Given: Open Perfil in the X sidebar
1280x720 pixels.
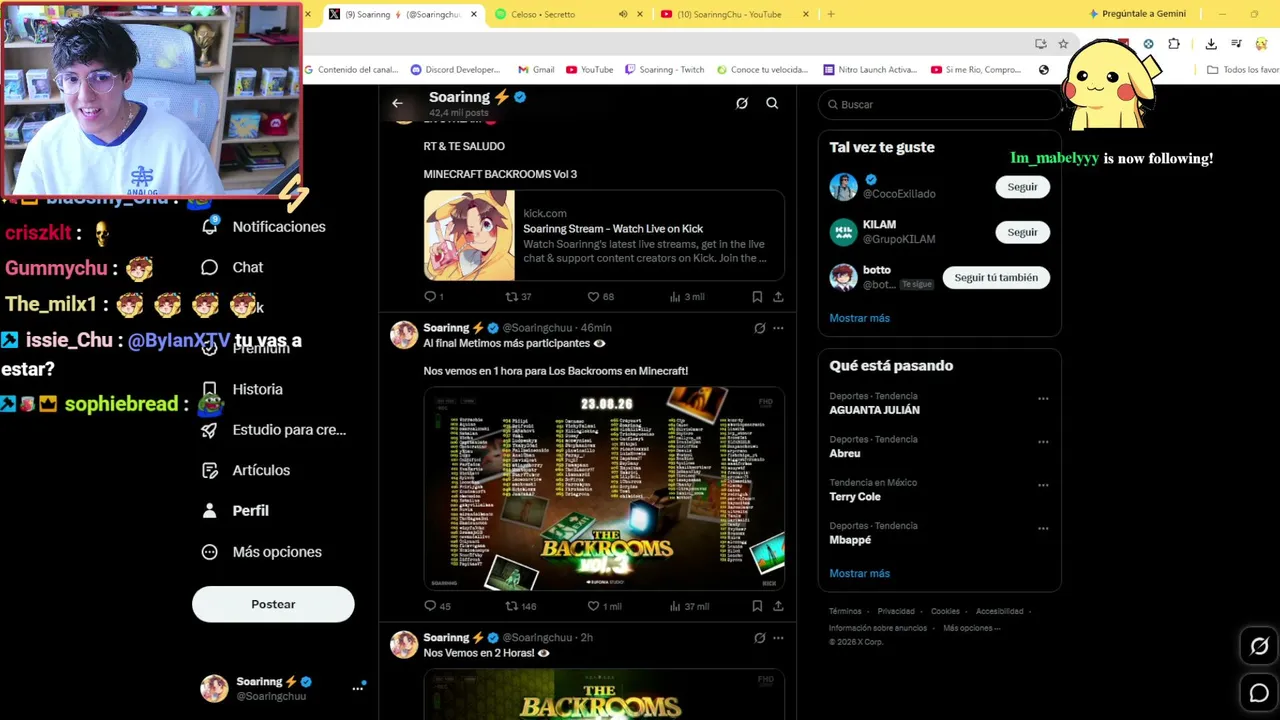Looking at the screenshot, I should point(235,511).
